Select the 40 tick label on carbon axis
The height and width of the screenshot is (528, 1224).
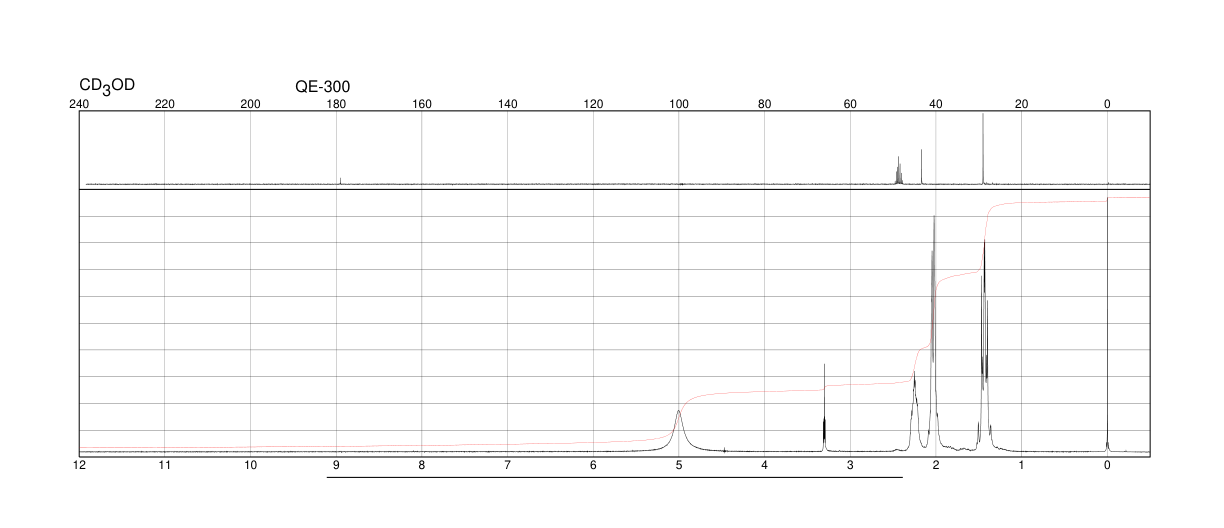(936, 104)
